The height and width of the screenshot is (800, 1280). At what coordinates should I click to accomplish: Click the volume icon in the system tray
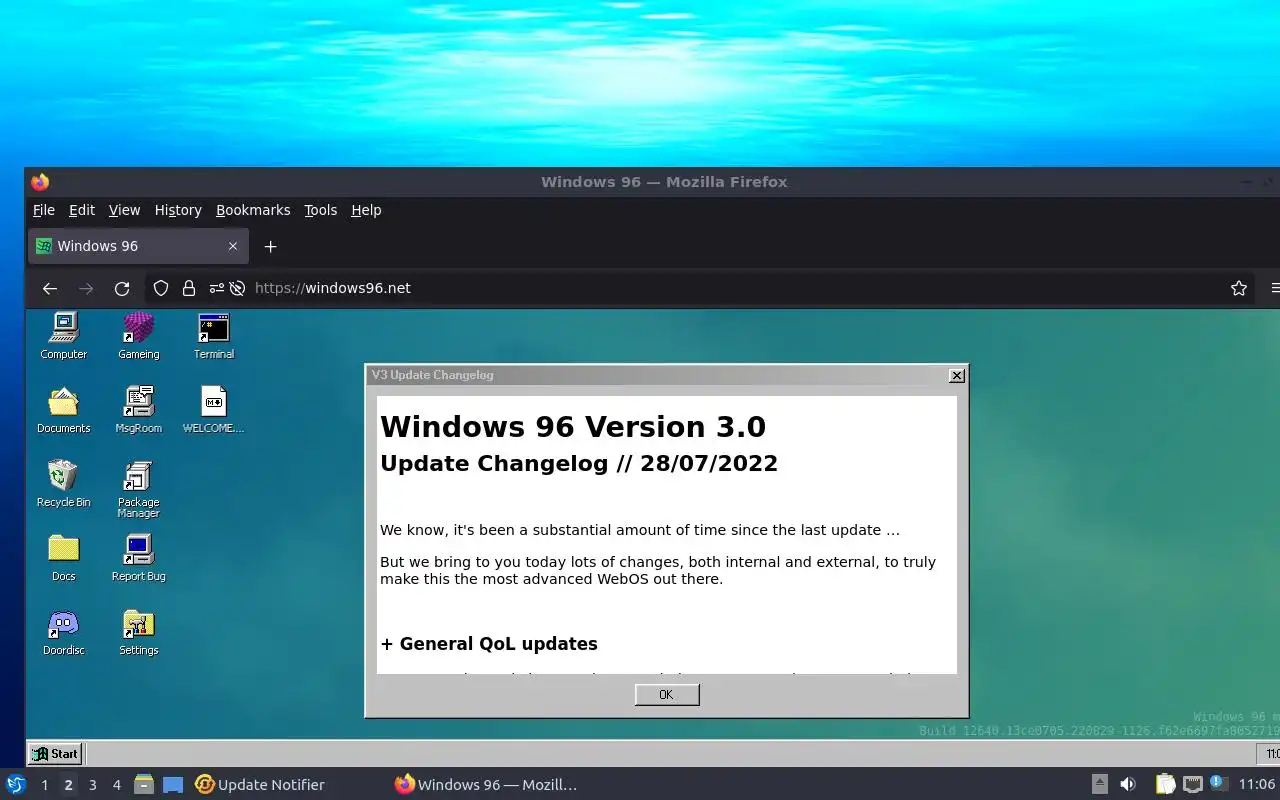tap(1127, 784)
